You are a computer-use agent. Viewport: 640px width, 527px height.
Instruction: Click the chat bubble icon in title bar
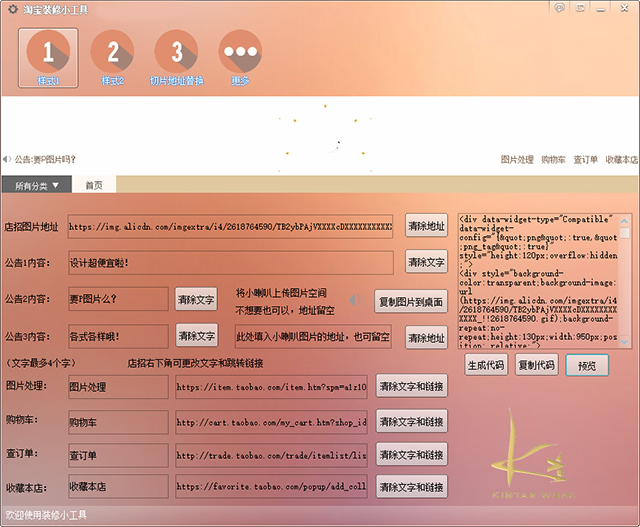(x=560, y=8)
